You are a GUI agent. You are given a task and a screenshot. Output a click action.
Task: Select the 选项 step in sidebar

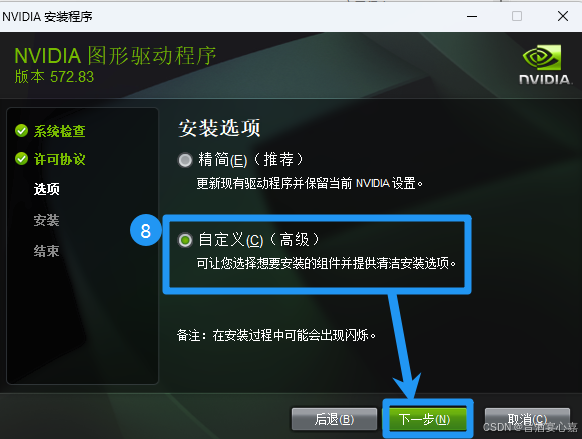tap(46, 189)
